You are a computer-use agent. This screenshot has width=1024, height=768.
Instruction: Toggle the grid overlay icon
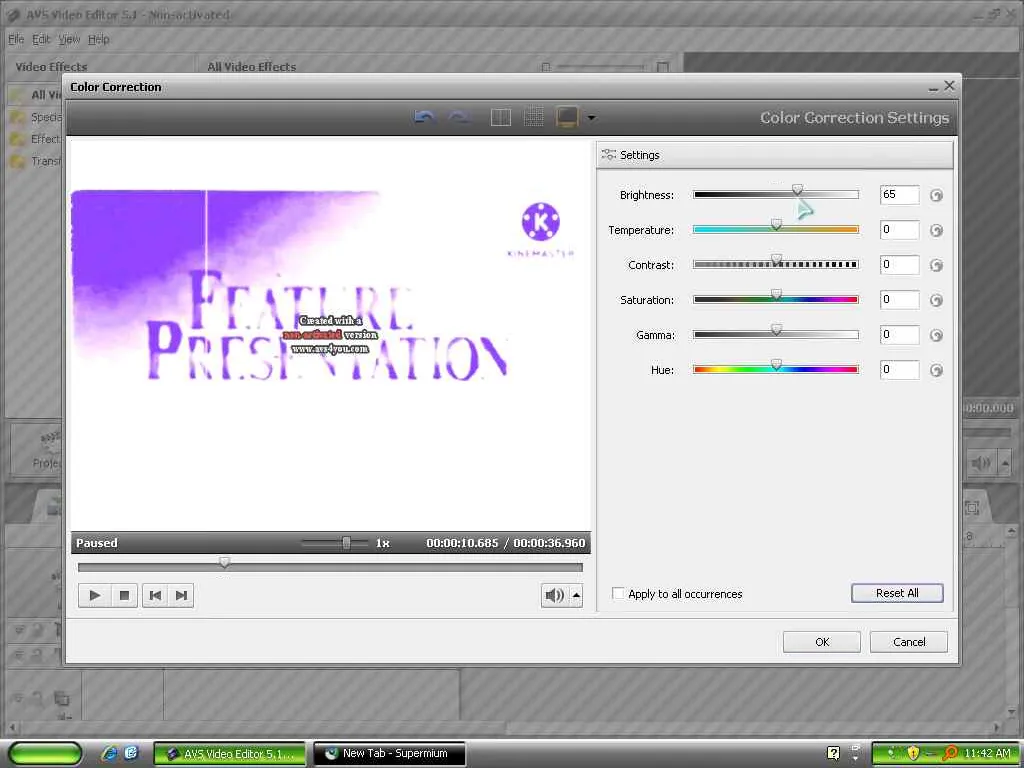534,117
